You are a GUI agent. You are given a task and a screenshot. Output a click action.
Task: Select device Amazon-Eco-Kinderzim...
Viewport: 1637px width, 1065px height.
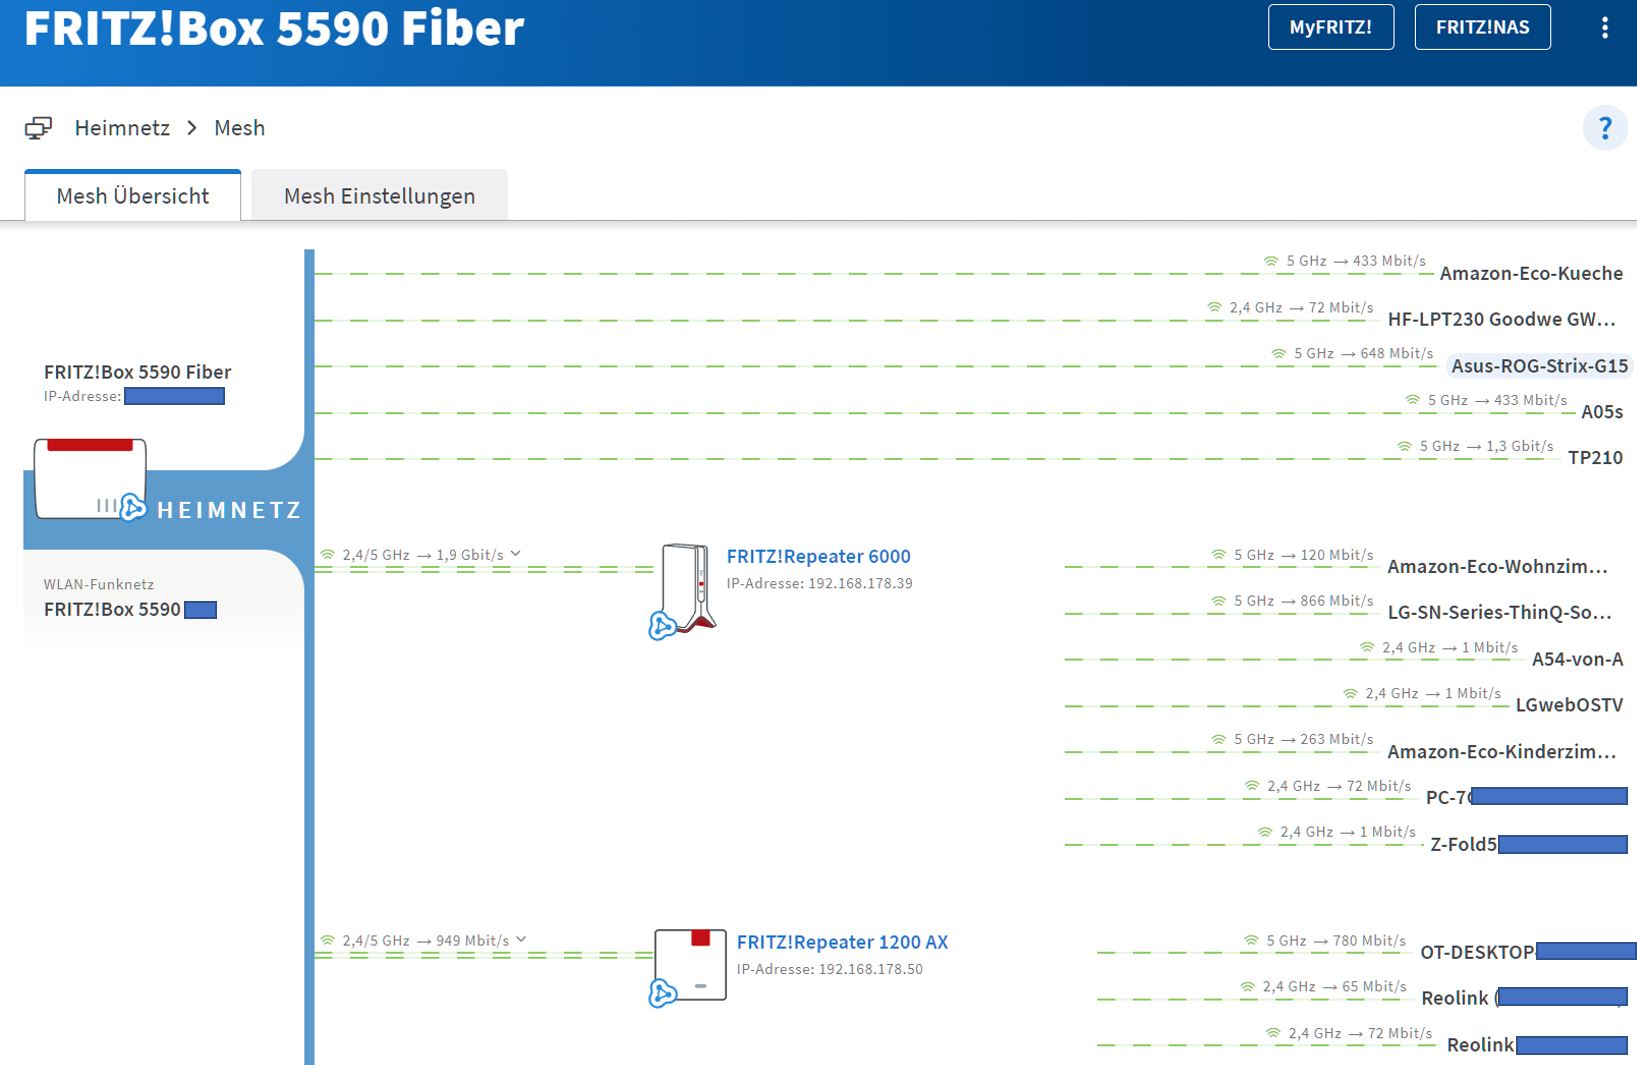pyautogui.click(x=1501, y=751)
